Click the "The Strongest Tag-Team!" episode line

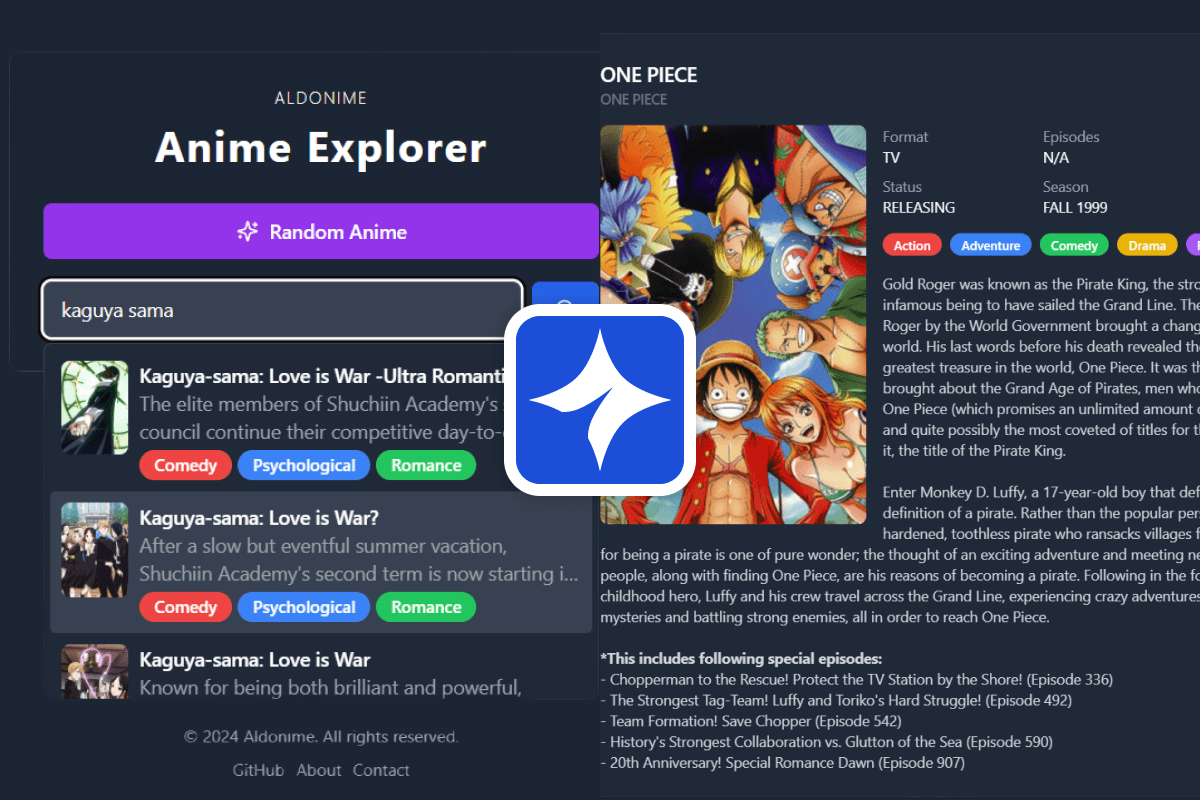tap(836, 701)
